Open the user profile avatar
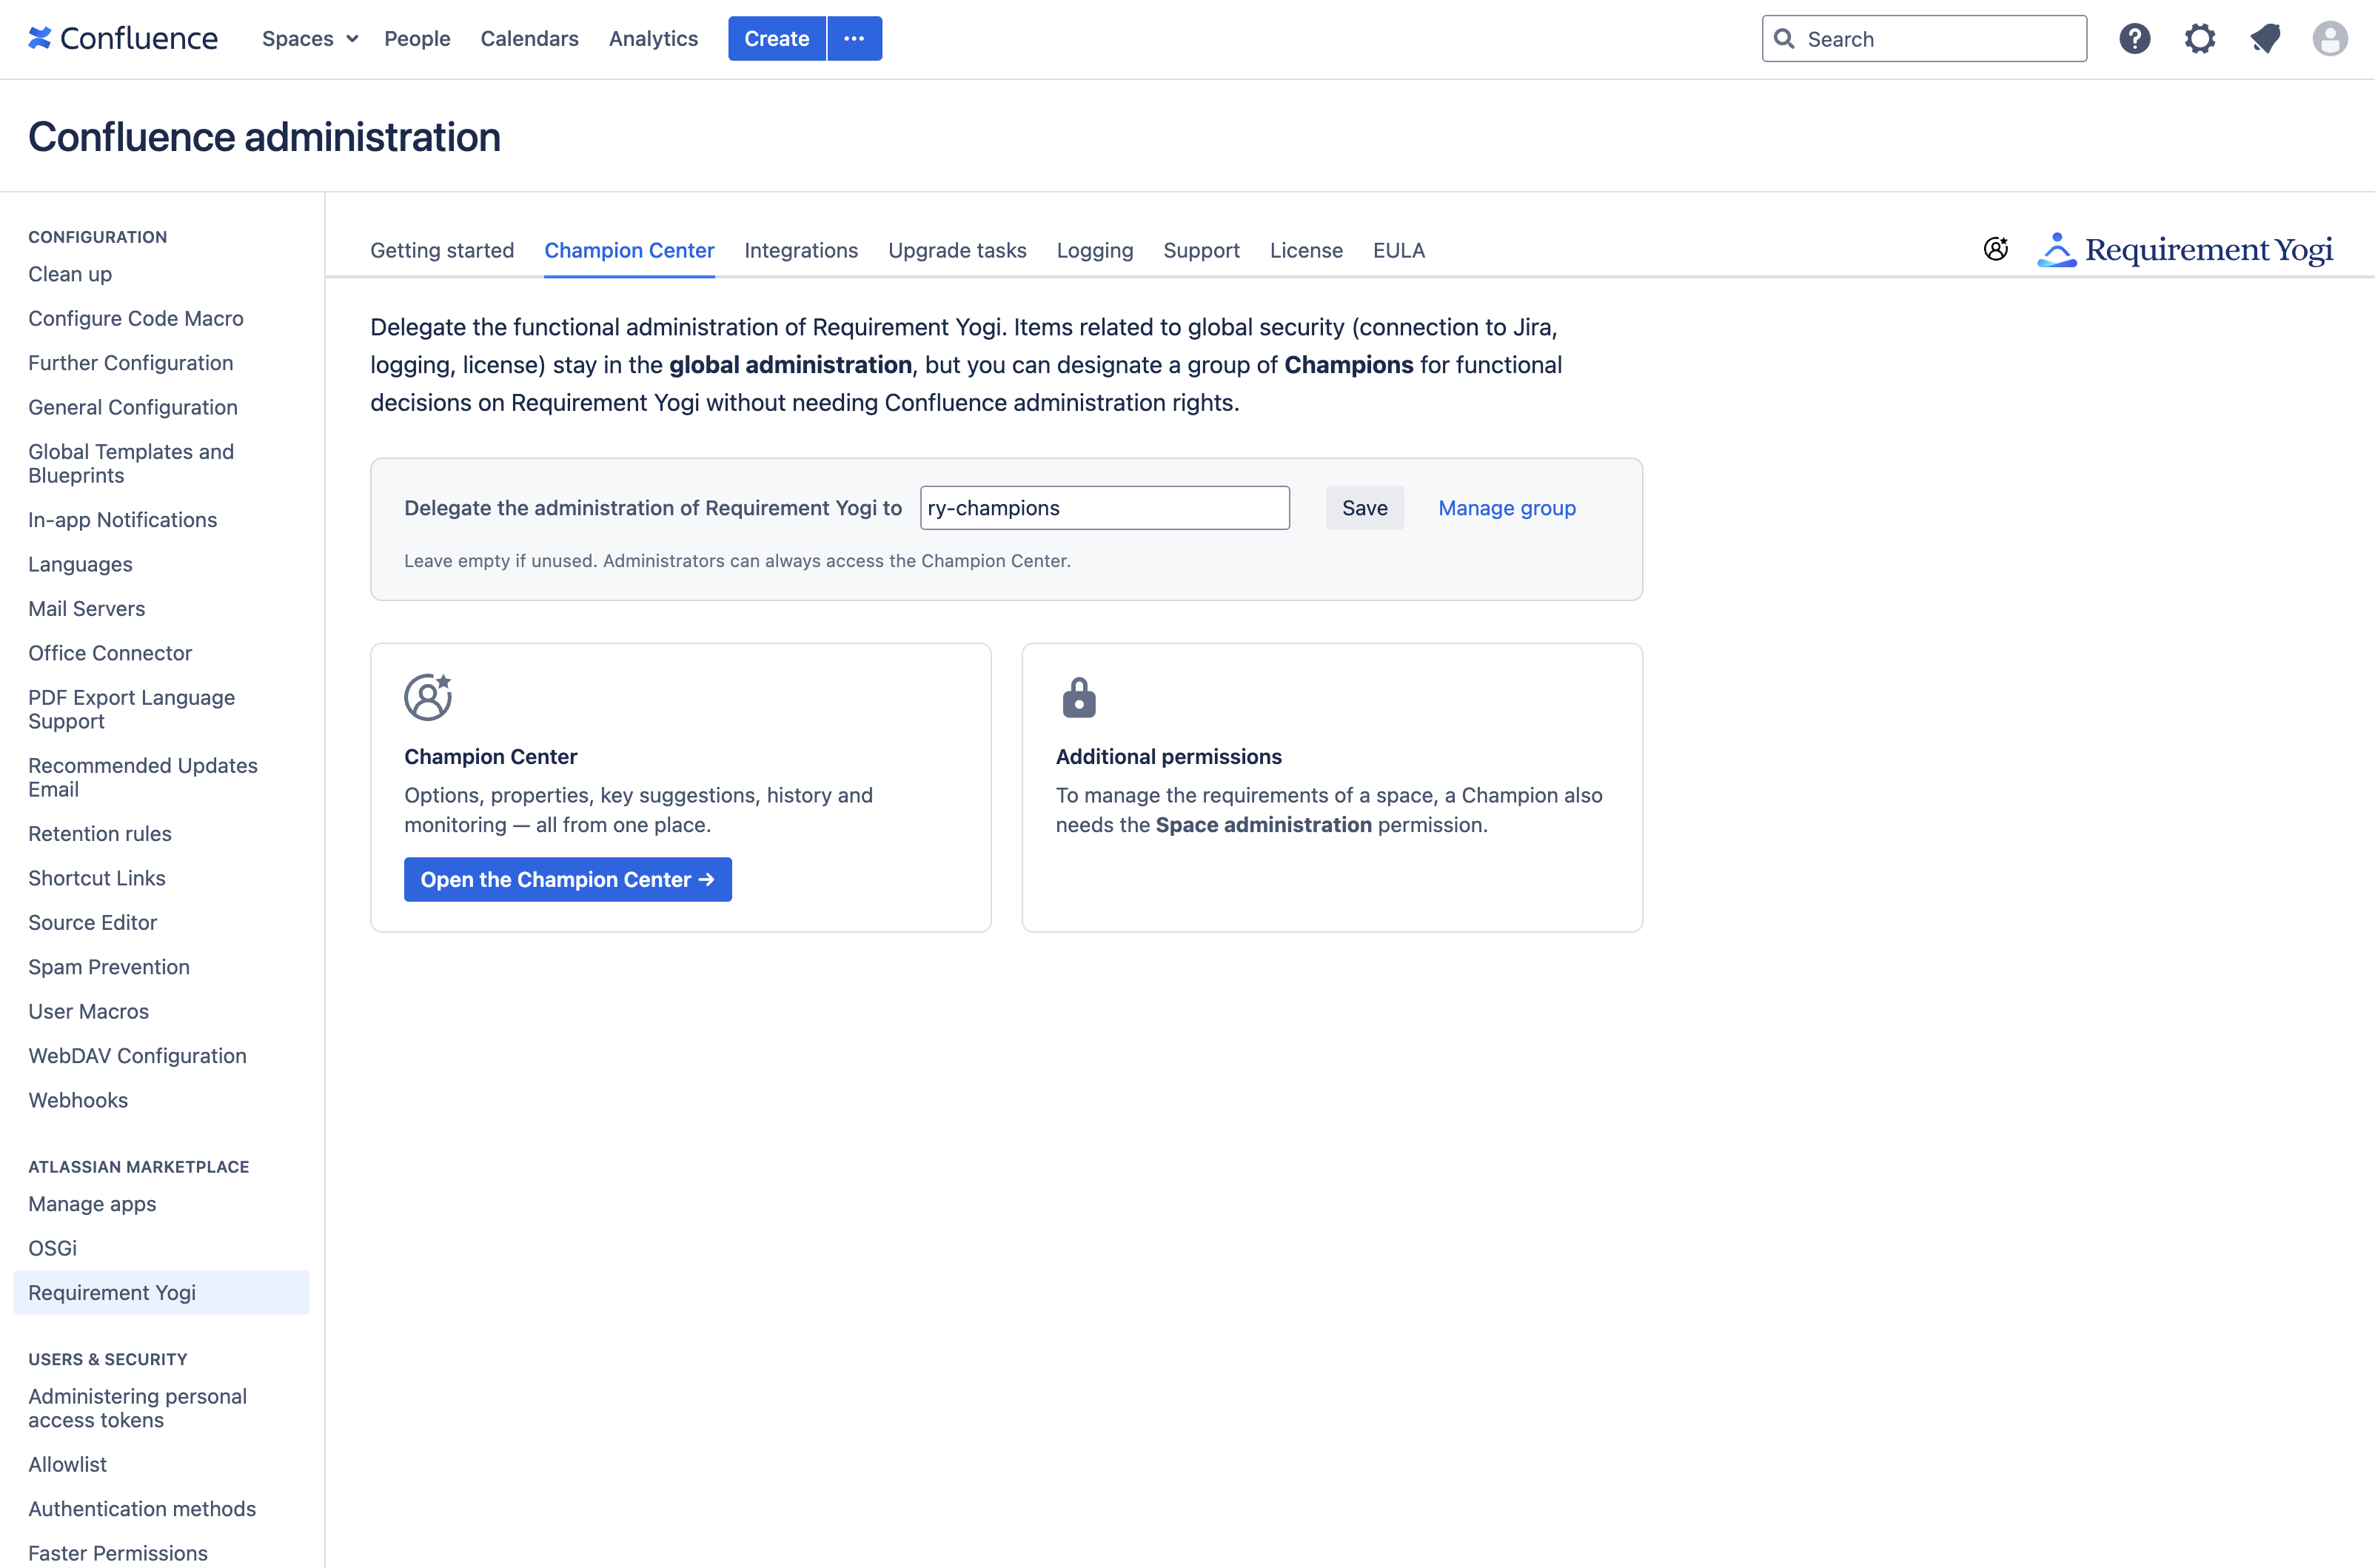2375x1568 pixels. point(2330,39)
